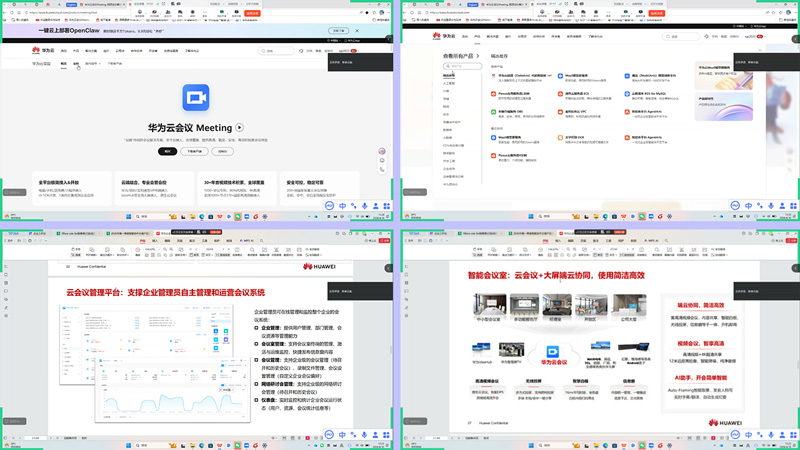Click the play icon beside 华为云会议 Meeting title
Screen dimensions: 800x450
pyautogui.click(x=240, y=128)
